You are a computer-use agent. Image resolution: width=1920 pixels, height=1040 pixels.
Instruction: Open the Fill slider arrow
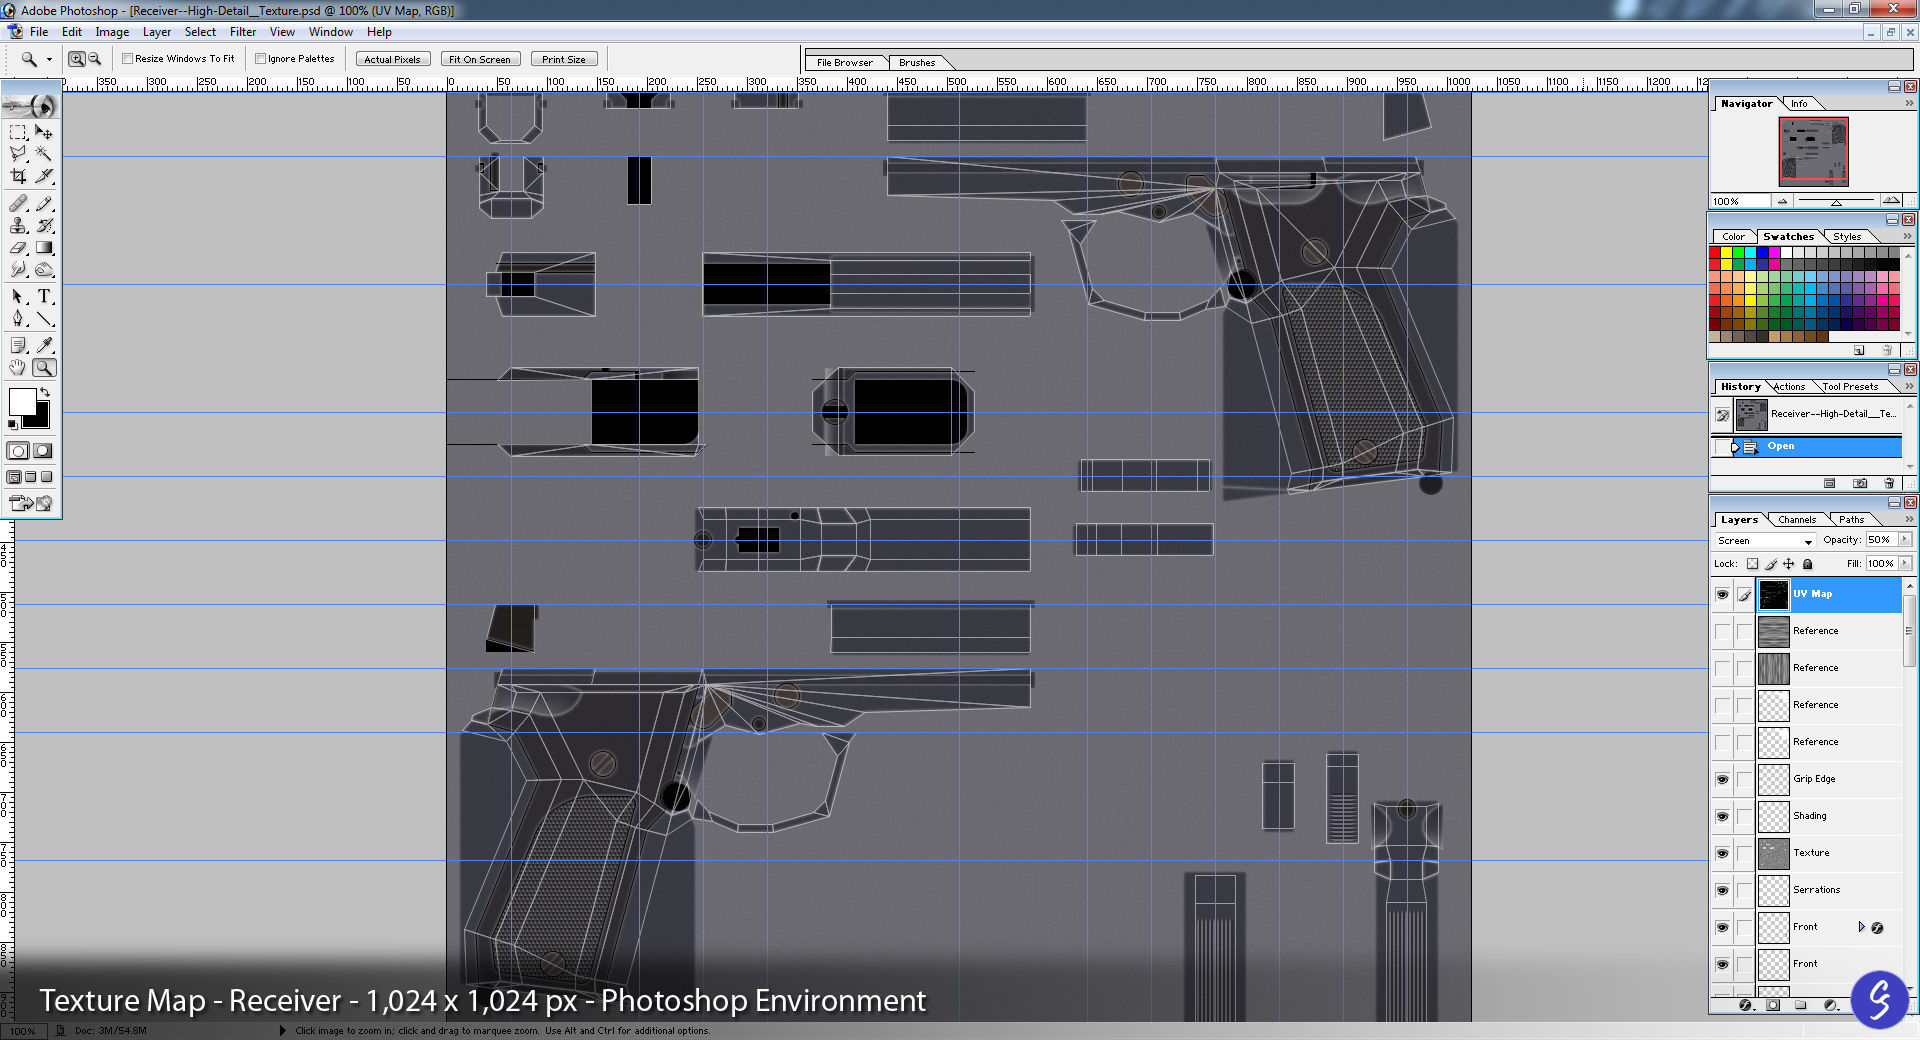[x=1904, y=564]
